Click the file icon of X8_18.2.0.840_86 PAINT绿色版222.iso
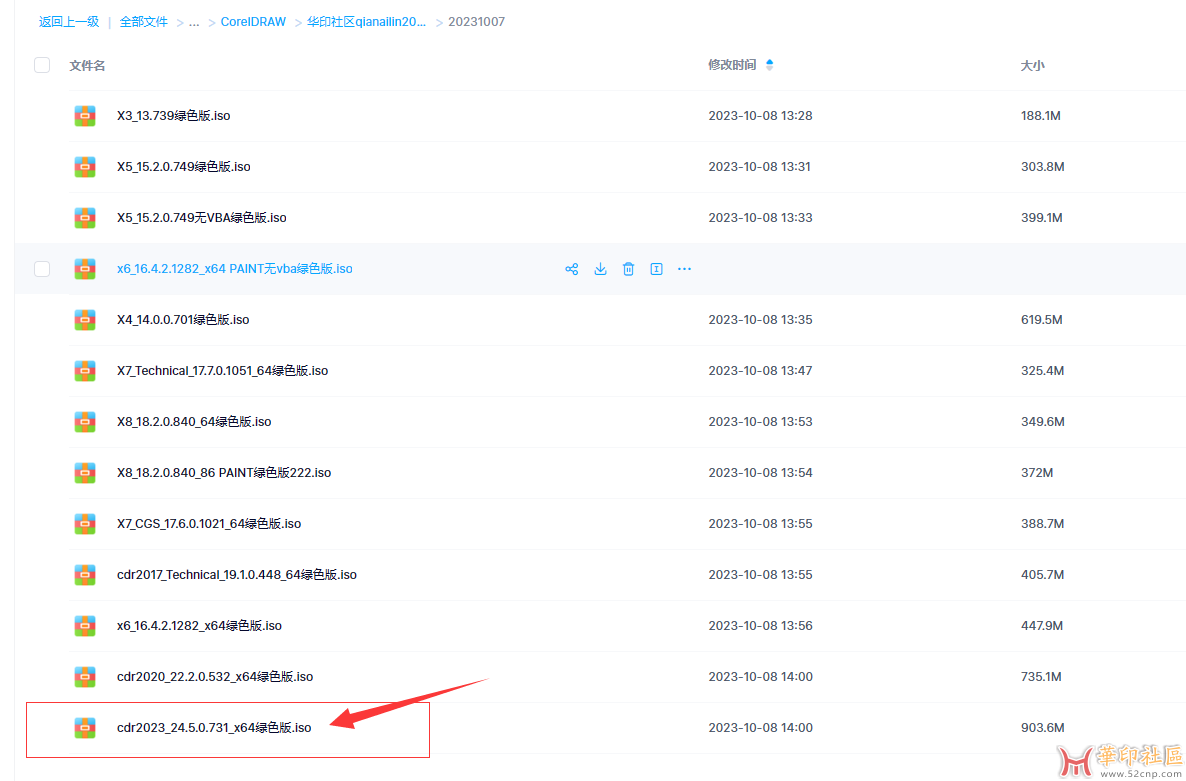1186x781 pixels. pyautogui.click(x=85, y=473)
